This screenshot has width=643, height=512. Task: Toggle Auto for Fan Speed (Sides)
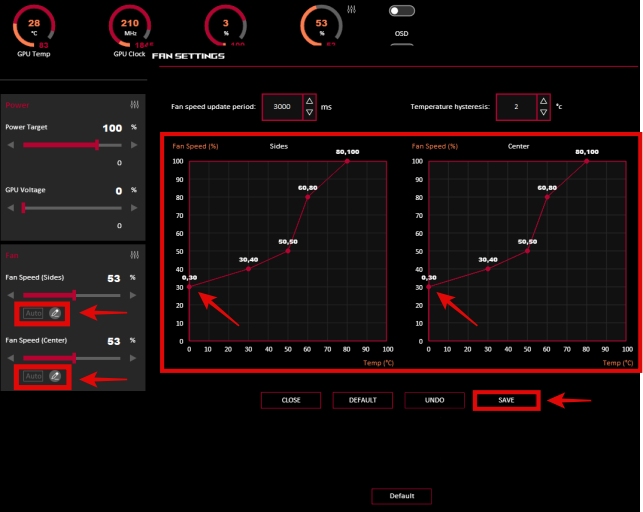[33, 314]
